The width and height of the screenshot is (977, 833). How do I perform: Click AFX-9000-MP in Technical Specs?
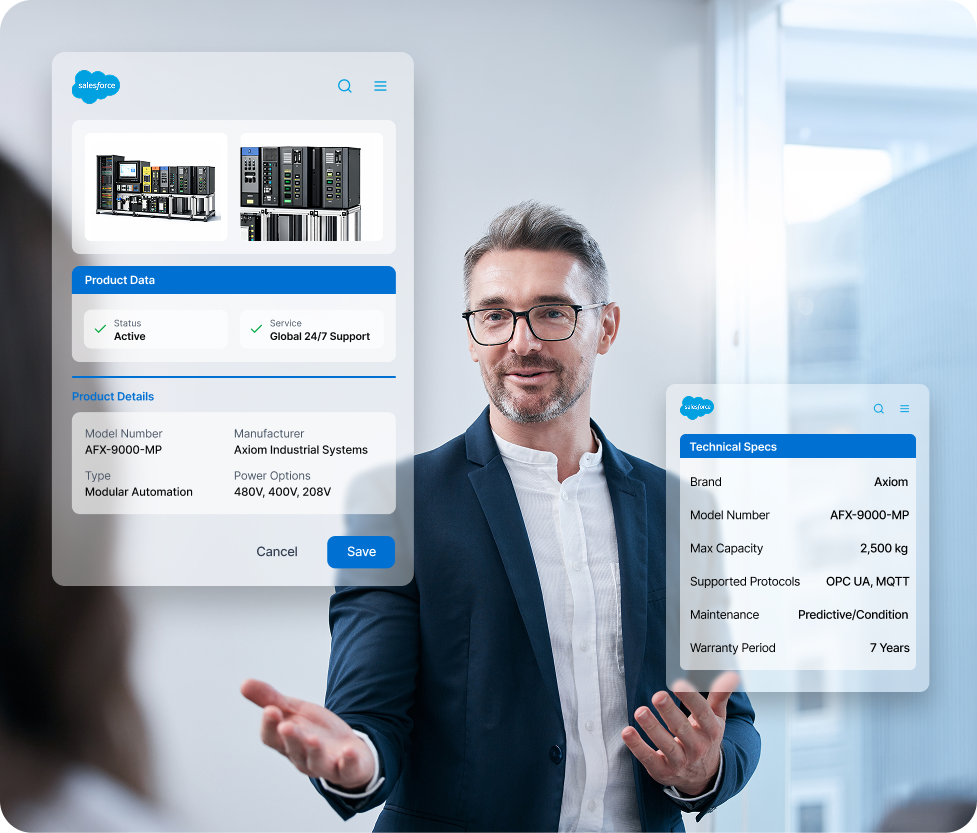(x=869, y=515)
